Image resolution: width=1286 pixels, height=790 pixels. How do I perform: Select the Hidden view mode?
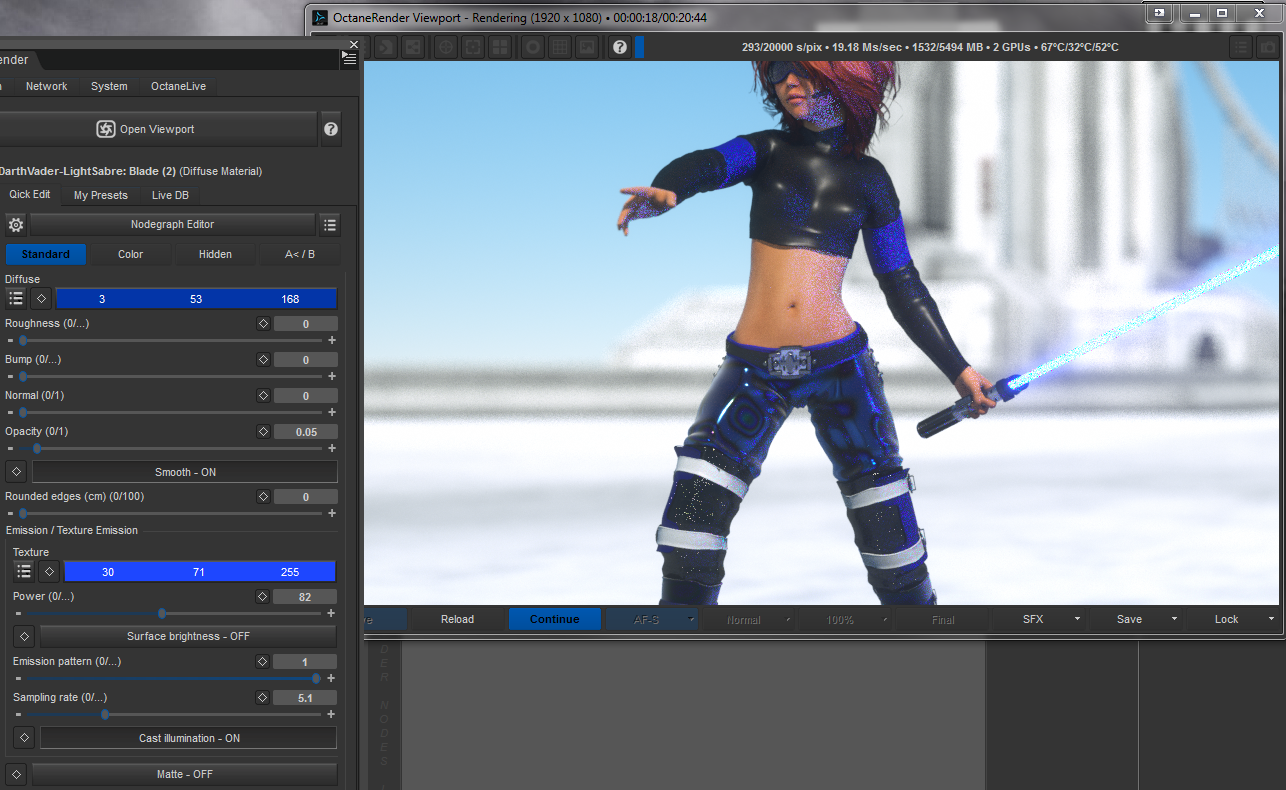click(x=215, y=254)
